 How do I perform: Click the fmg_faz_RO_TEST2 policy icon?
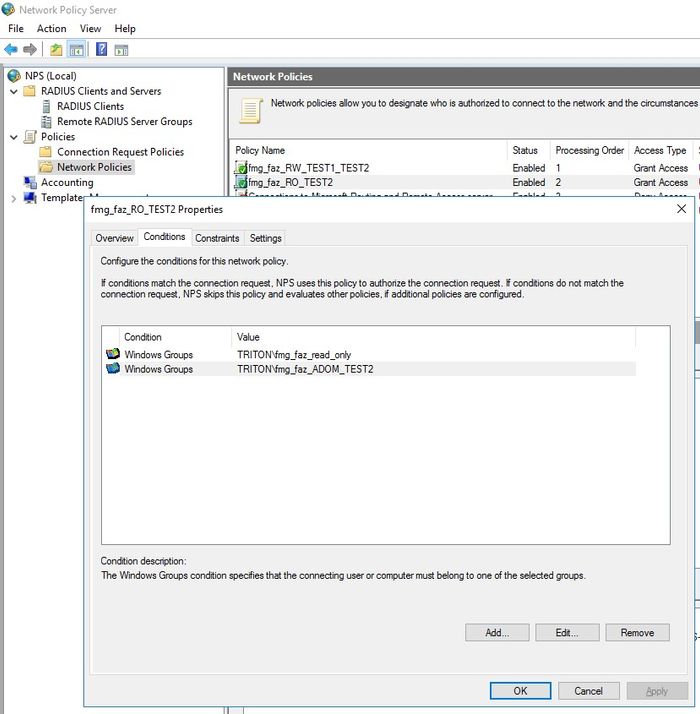[x=241, y=182]
